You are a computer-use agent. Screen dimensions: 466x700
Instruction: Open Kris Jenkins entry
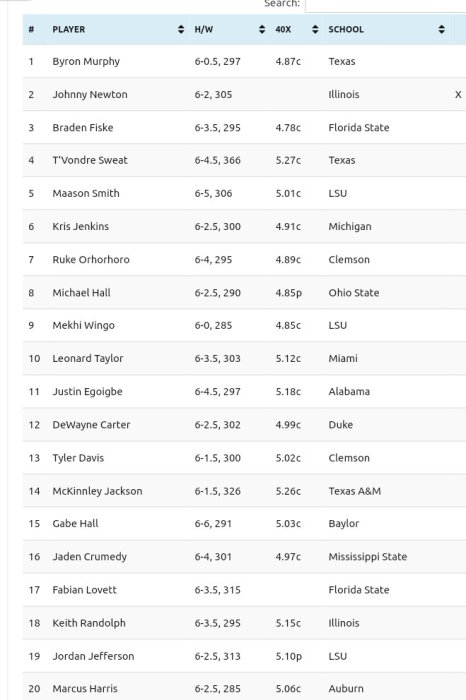pyautogui.click(x=81, y=226)
